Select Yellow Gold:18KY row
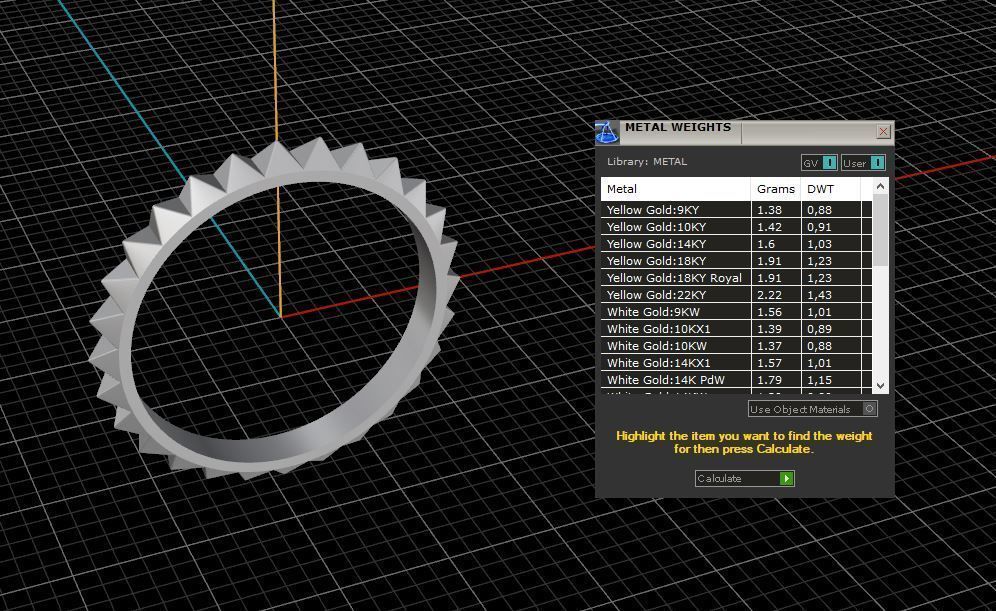This screenshot has width=996, height=611. pyautogui.click(x=736, y=261)
